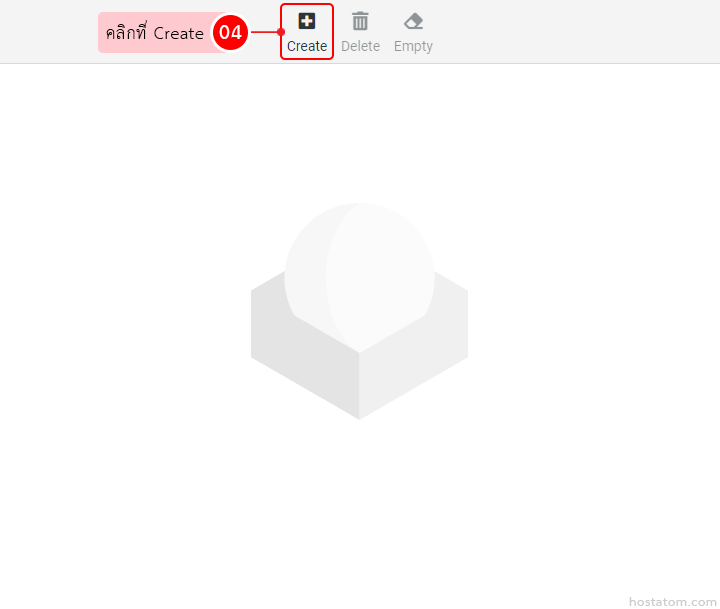Click the bottom corner of the gray box illustration
The width and height of the screenshot is (720, 609).
tap(359, 417)
